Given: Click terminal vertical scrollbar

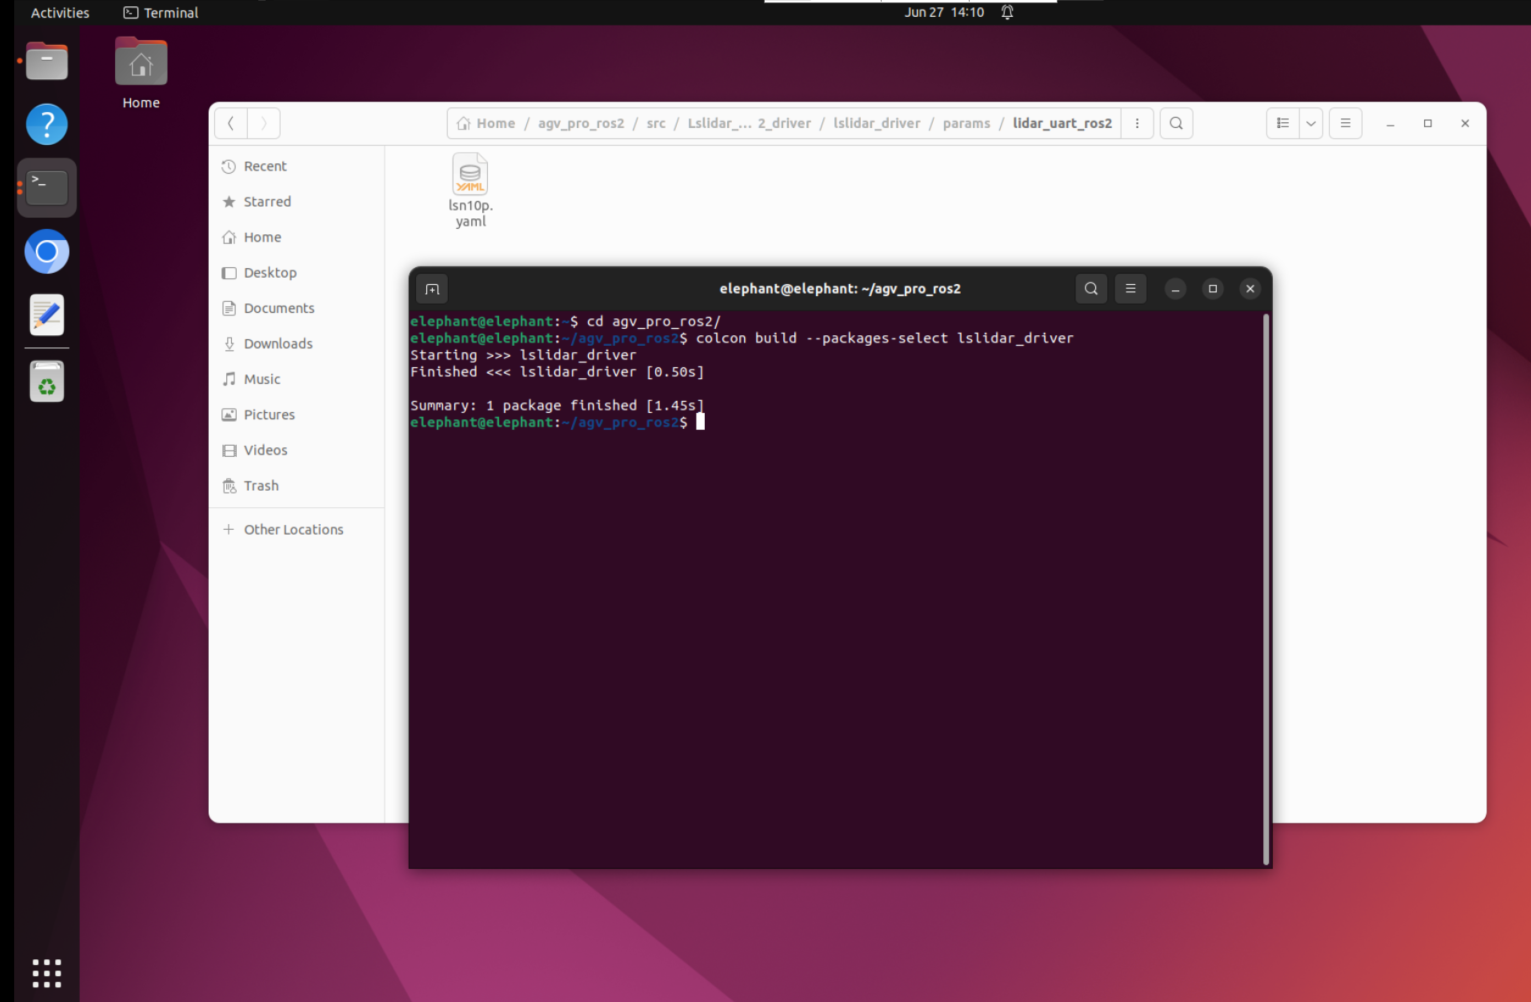Looking at the screenshot, I should coord(1266,590).
